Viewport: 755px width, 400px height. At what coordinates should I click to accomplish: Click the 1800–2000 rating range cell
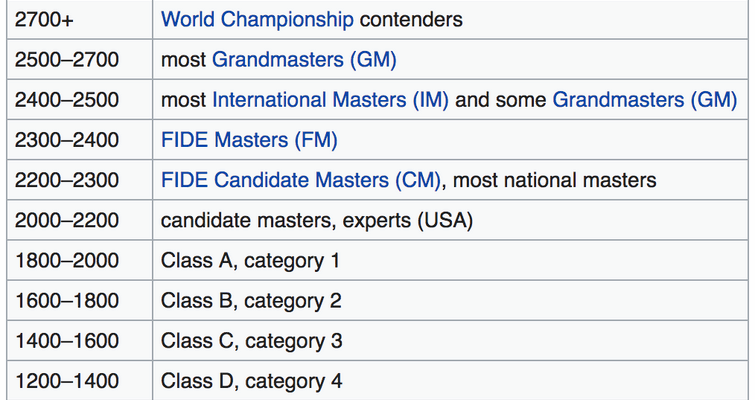(x=67, y=261)
